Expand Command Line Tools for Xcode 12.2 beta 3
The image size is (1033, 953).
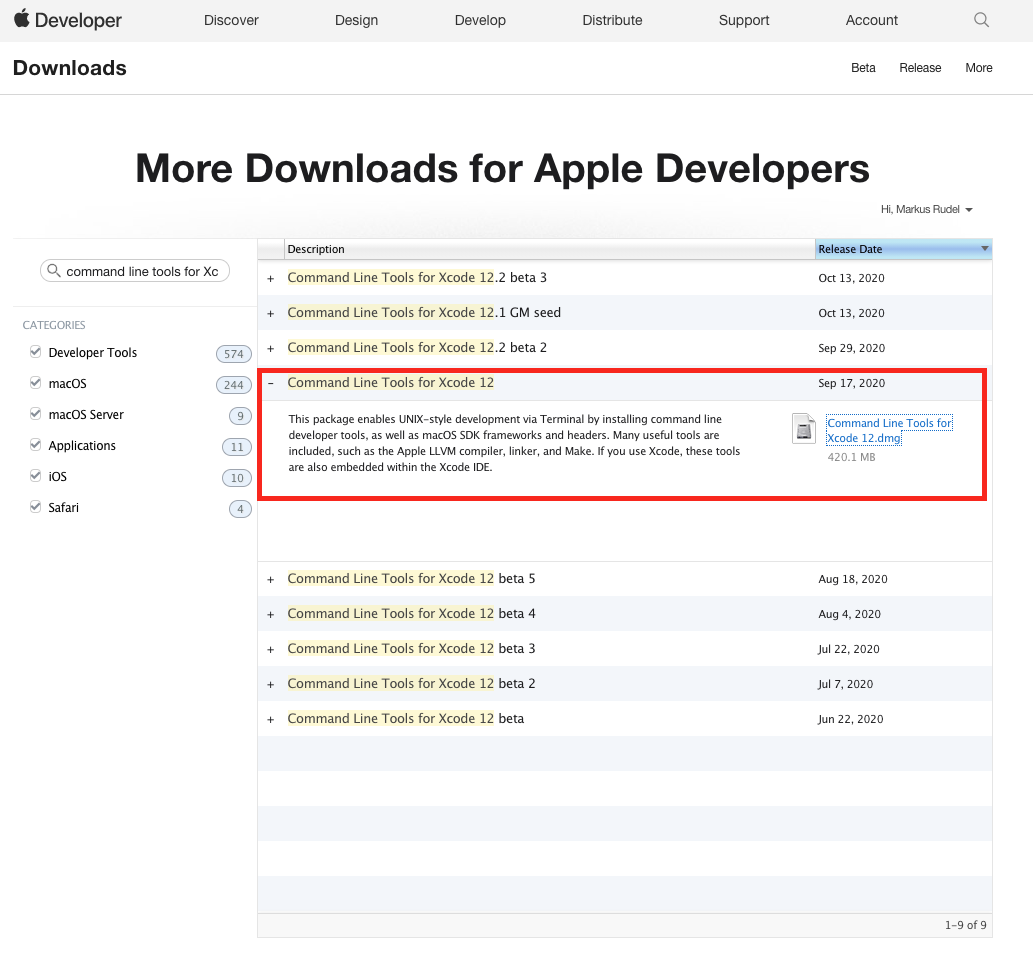pyautogui.click(x=270, y=278)
